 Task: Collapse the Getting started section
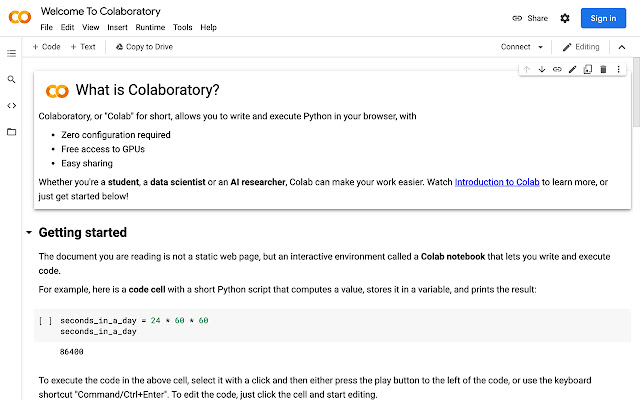(29, 233)
